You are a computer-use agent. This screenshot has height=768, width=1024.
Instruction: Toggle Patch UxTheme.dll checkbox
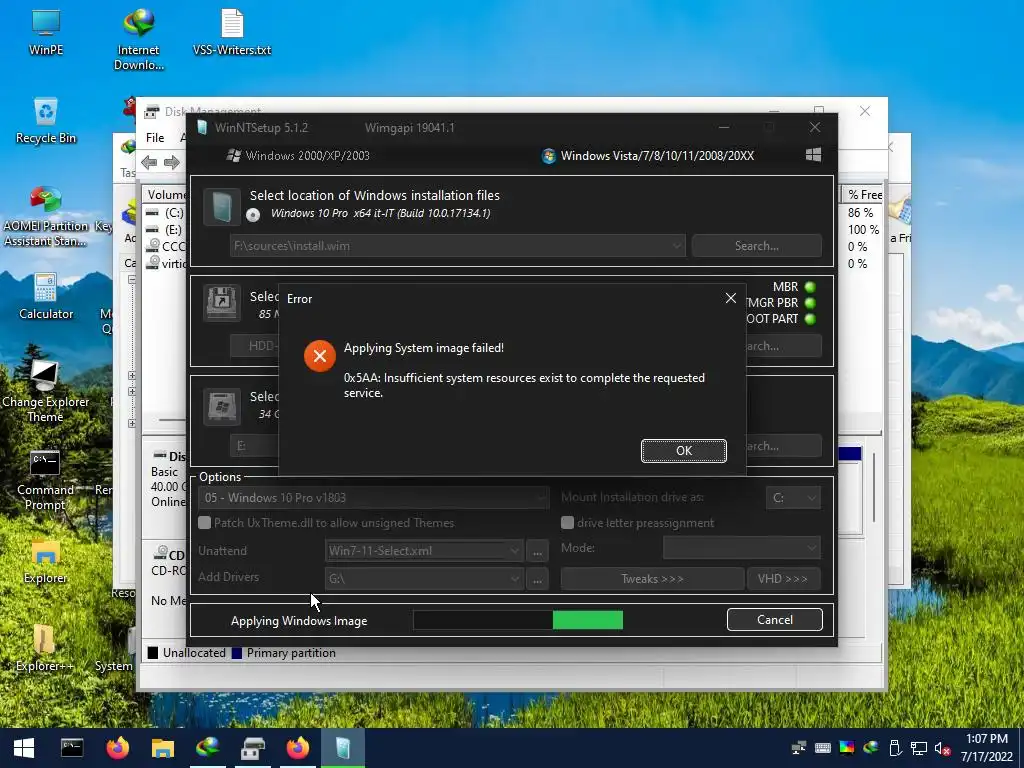[204, 522]
